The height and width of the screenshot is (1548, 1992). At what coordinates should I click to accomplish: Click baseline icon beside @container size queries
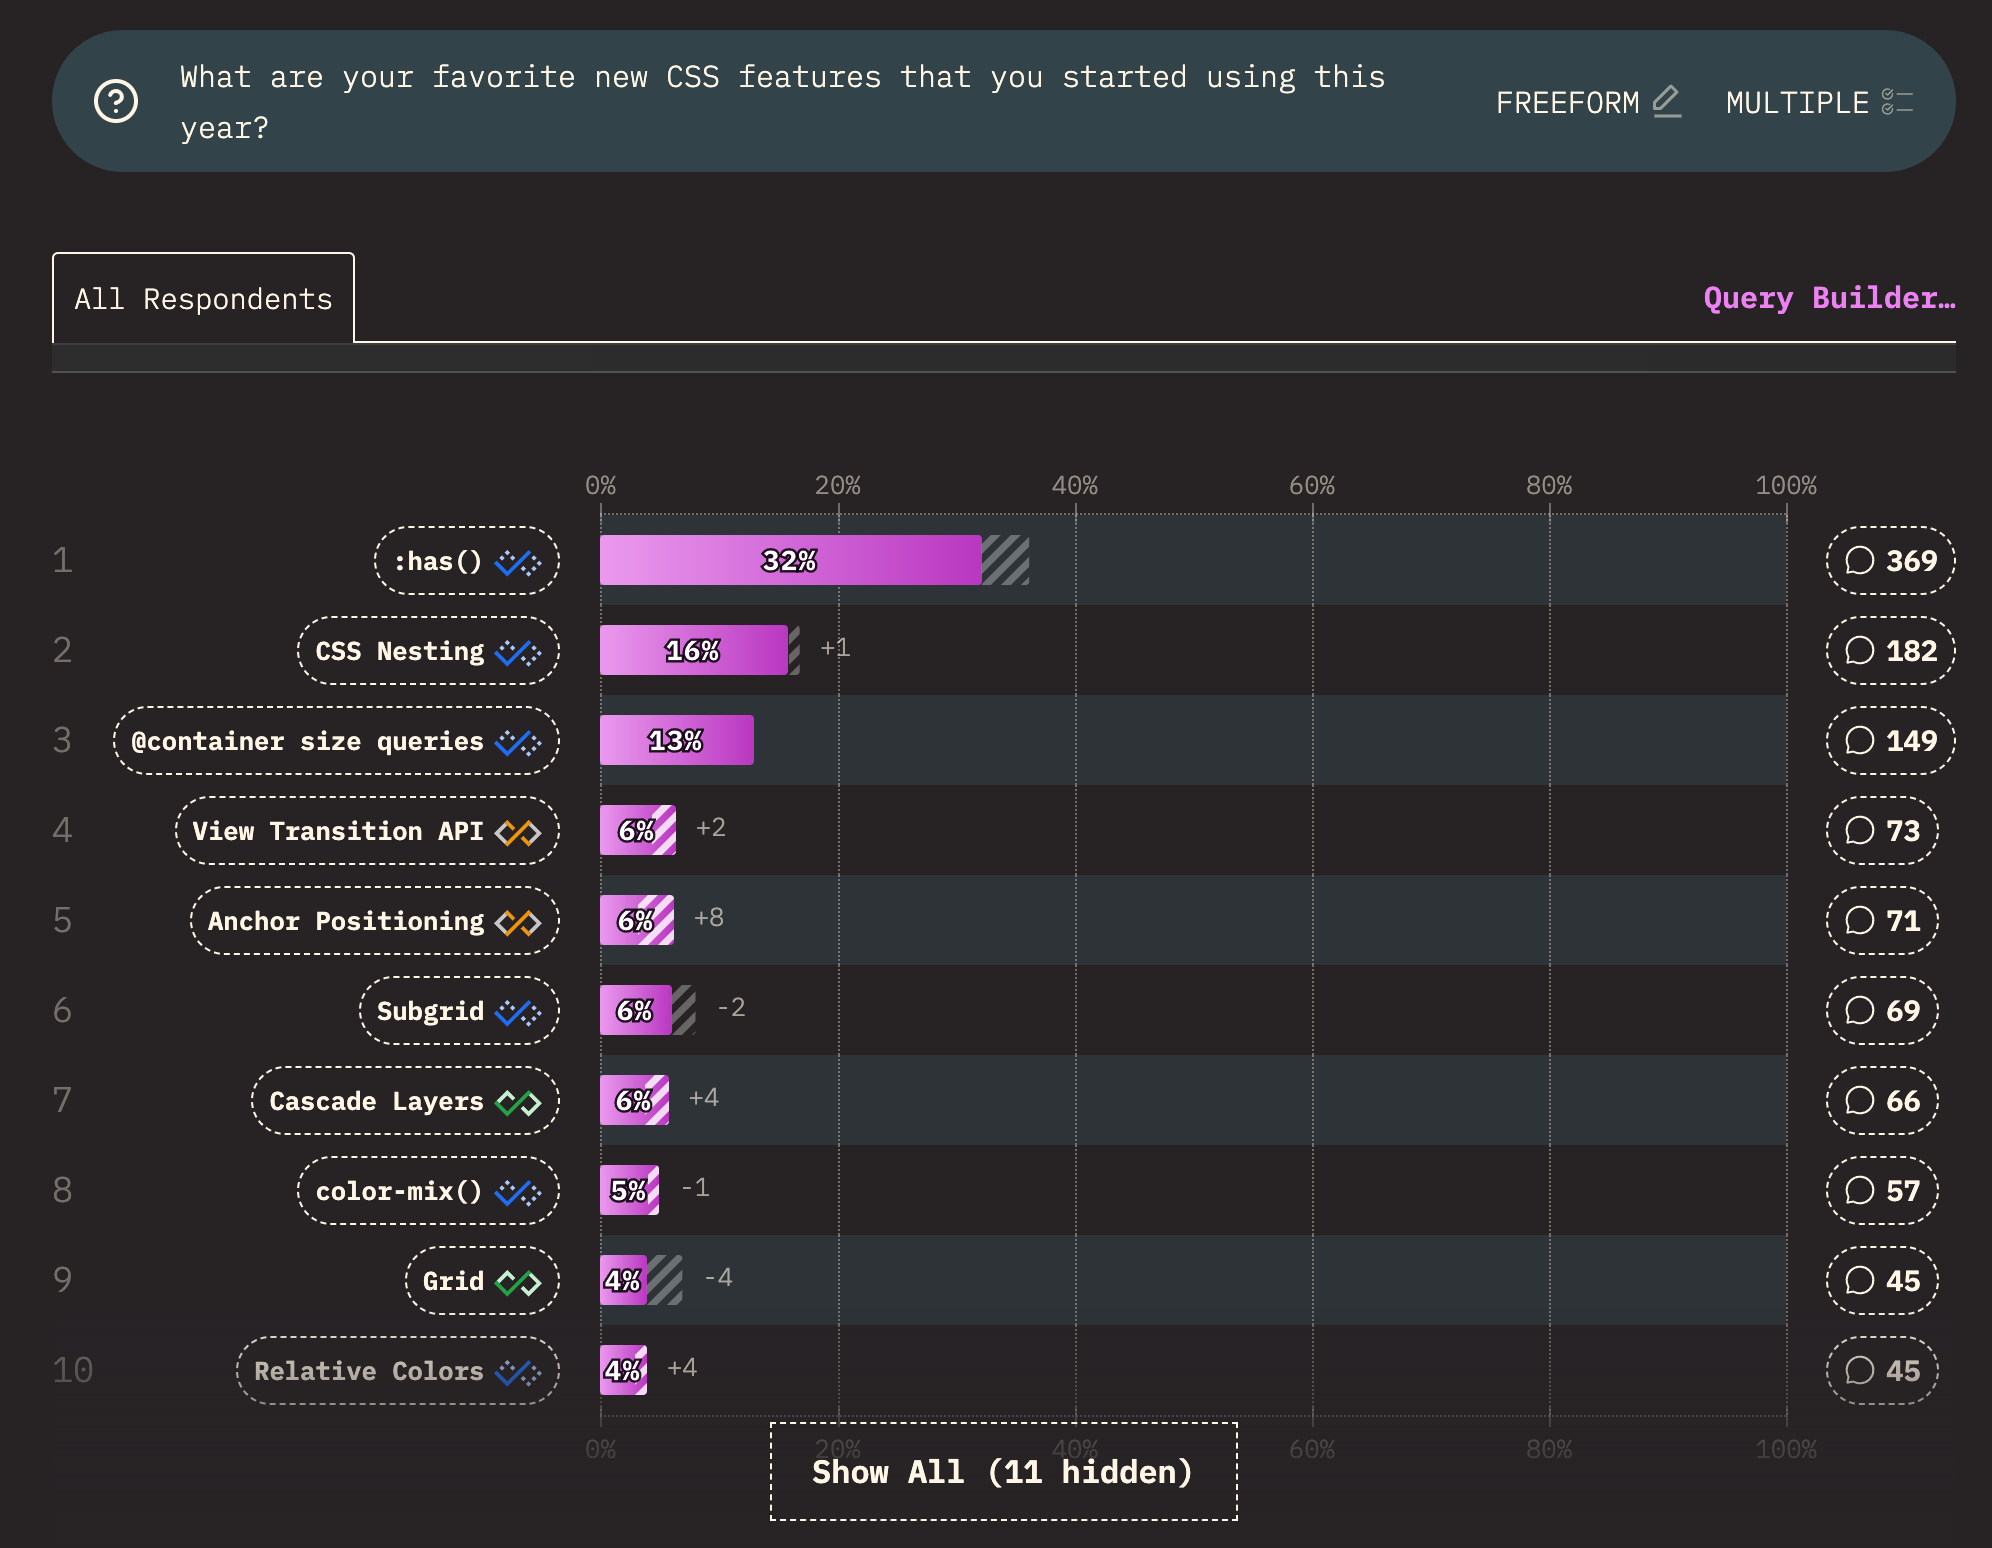tap(518, 742)
